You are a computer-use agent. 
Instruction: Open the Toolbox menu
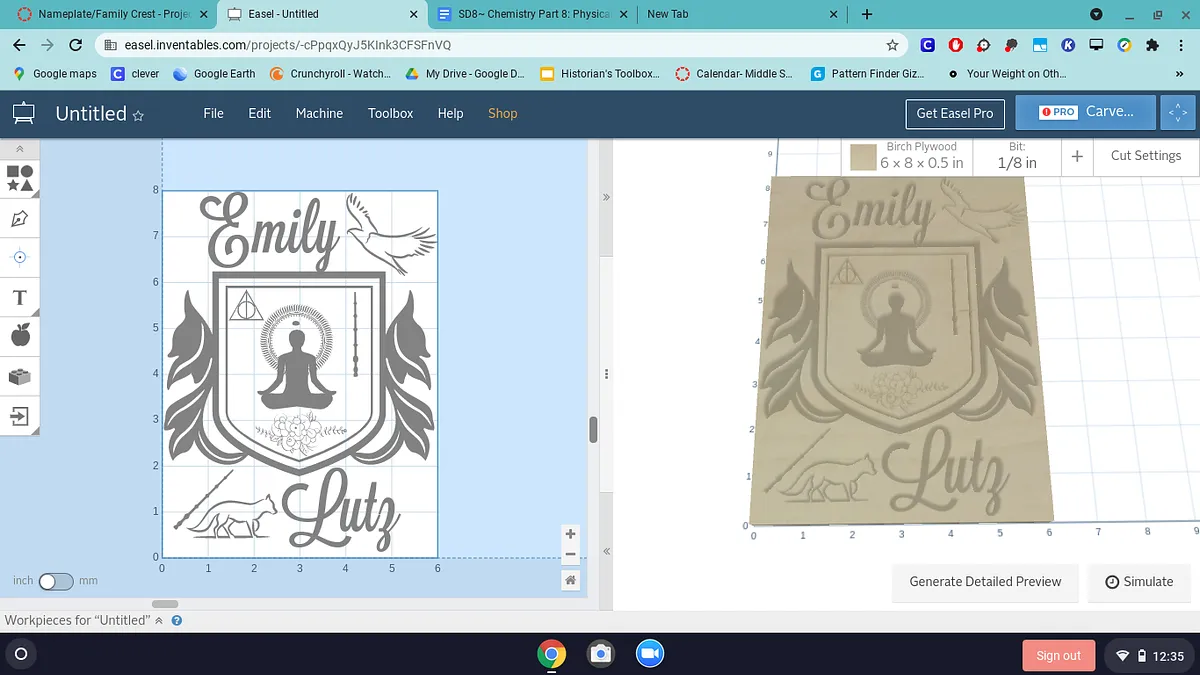[x=390, y=113]
